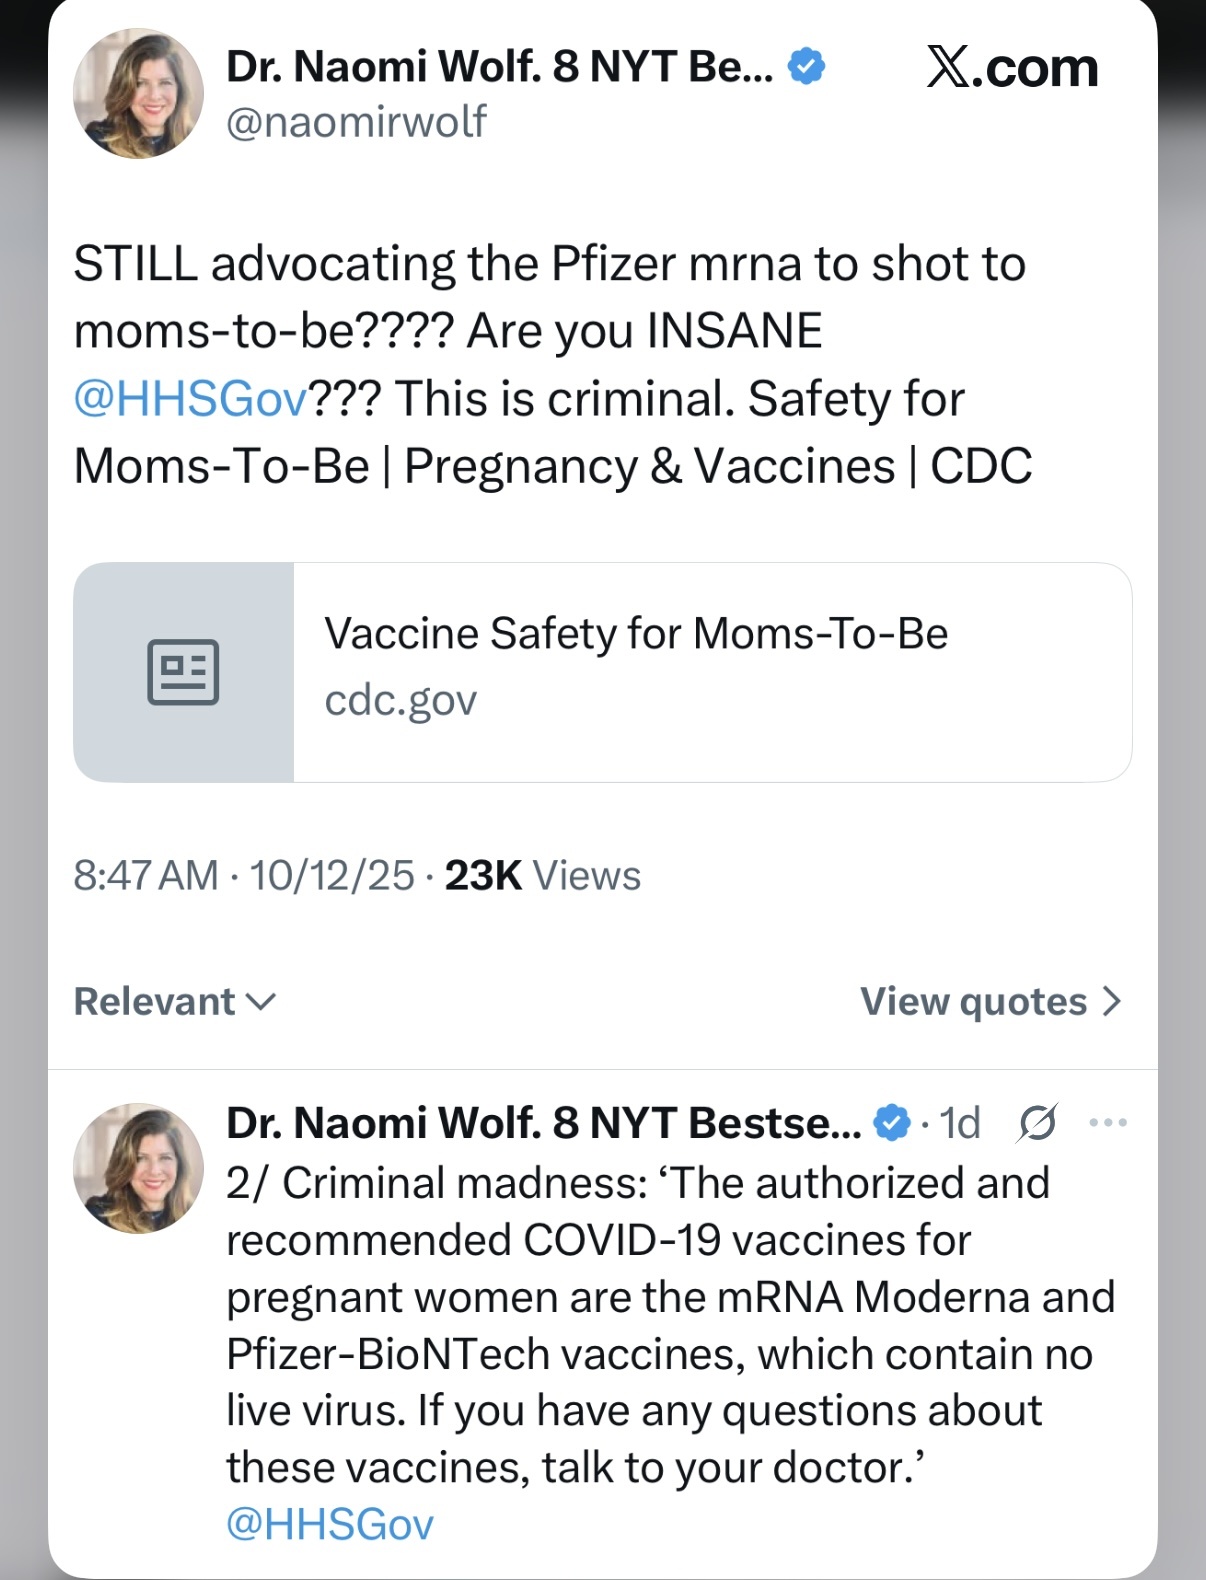Click the verified badge on the main post
The image size is (1206, 1580).
(x=807, y=67)
